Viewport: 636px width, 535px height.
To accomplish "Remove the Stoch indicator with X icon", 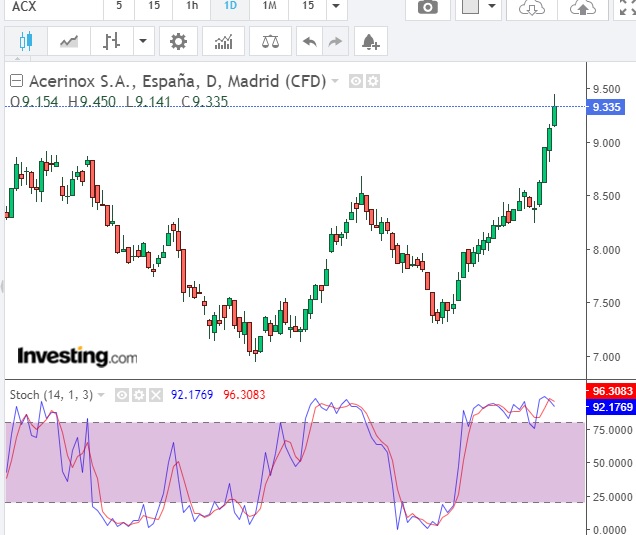I will pos(156,395).
